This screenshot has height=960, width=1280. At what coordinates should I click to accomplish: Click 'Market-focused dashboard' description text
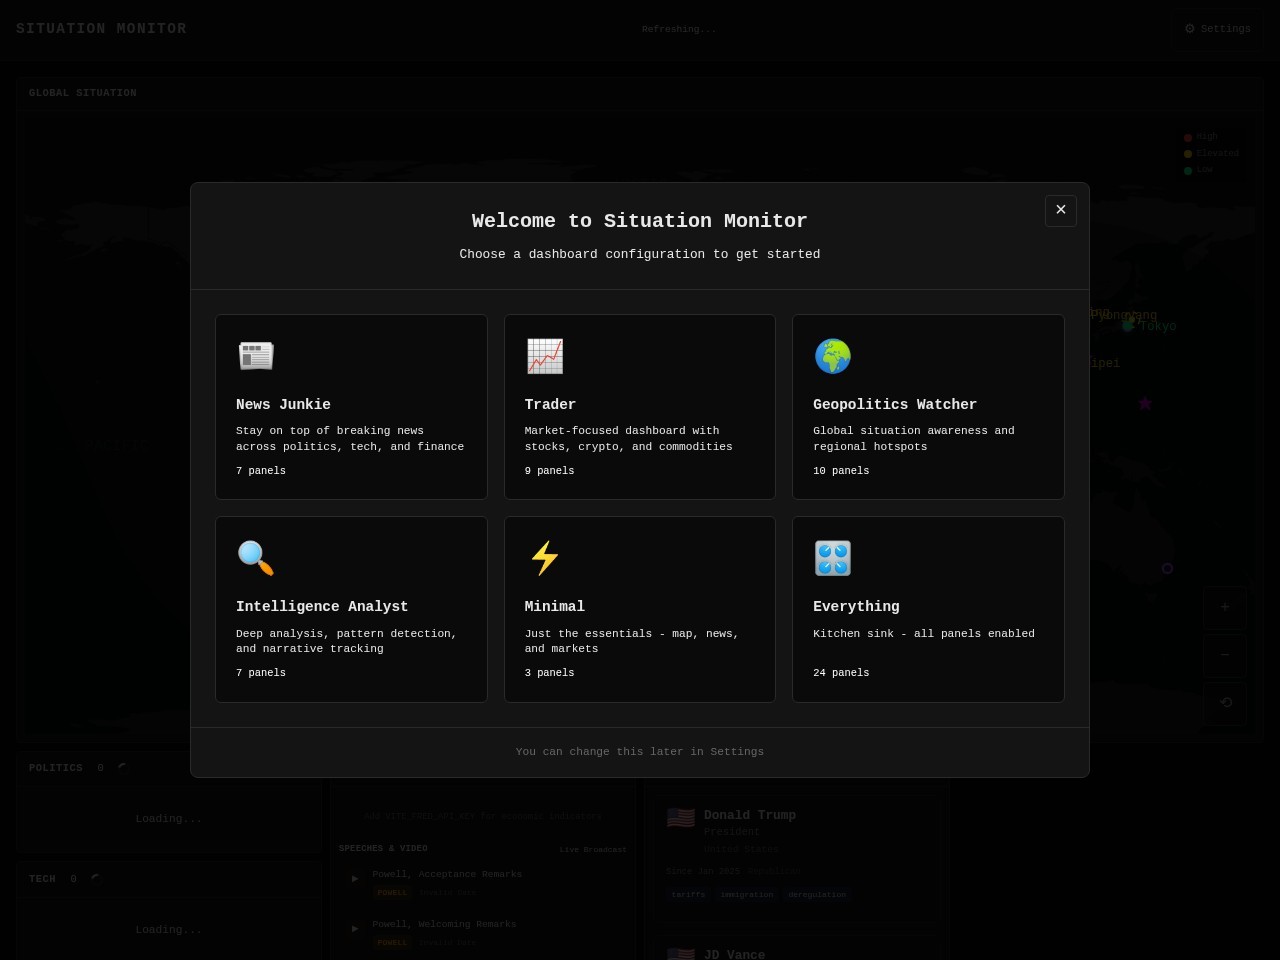[629, 439]
